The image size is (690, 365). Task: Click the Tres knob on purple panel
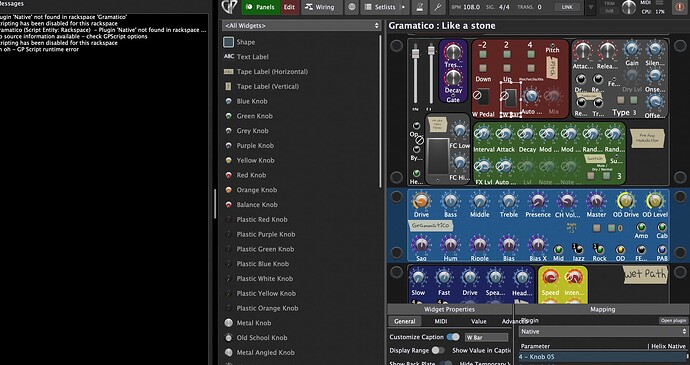453,52
